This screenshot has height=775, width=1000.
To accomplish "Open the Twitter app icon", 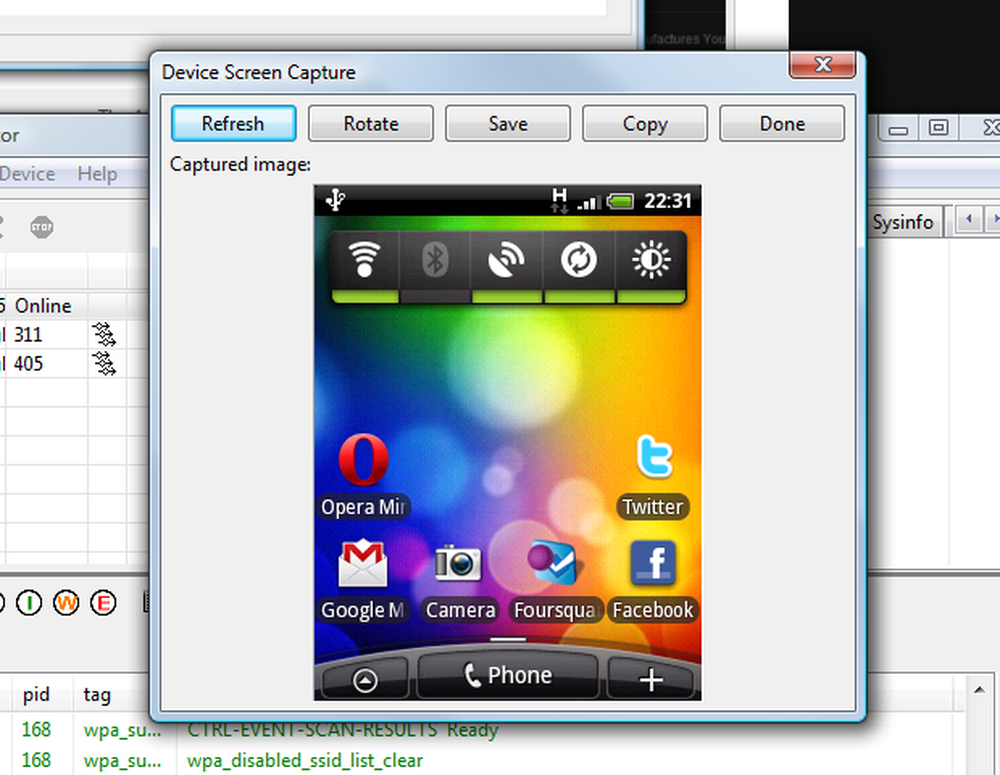I will 653,475.
